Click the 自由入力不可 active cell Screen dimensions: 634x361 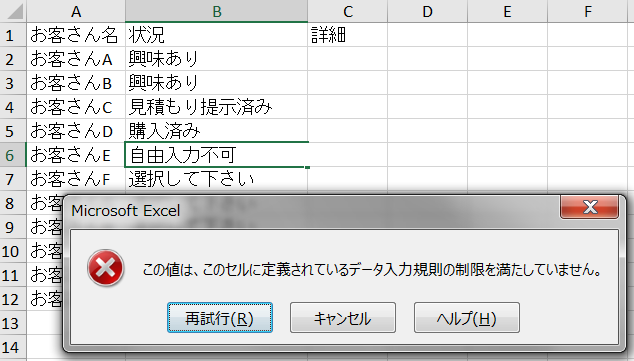pos(216,155)
